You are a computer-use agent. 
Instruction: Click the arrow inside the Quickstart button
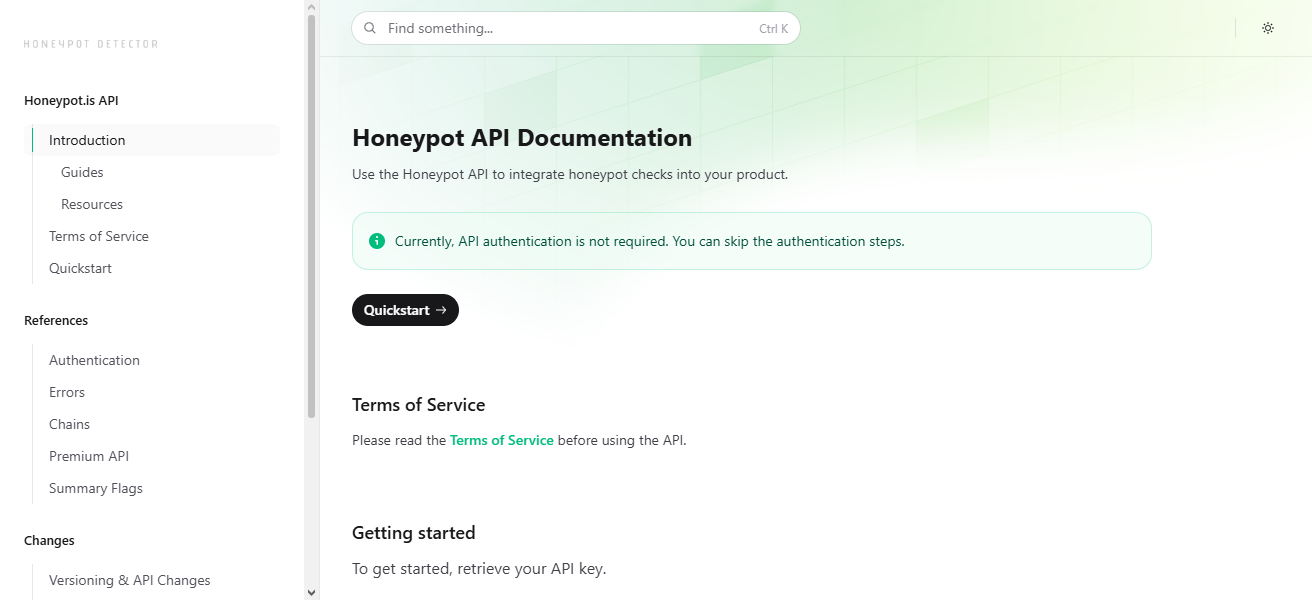click(440, 310)
